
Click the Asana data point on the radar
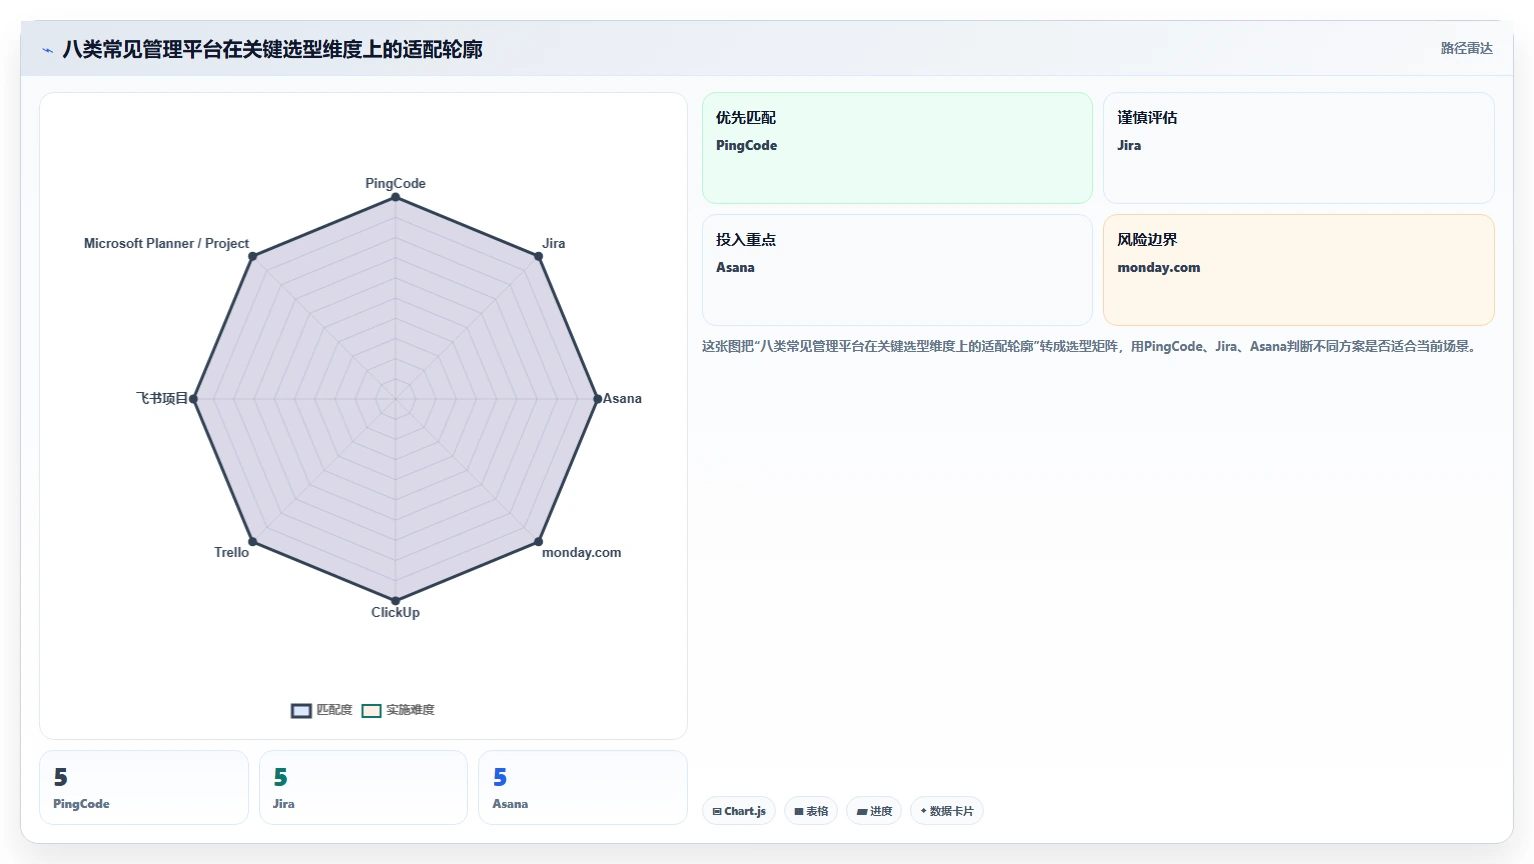click(x=597, y=399)
